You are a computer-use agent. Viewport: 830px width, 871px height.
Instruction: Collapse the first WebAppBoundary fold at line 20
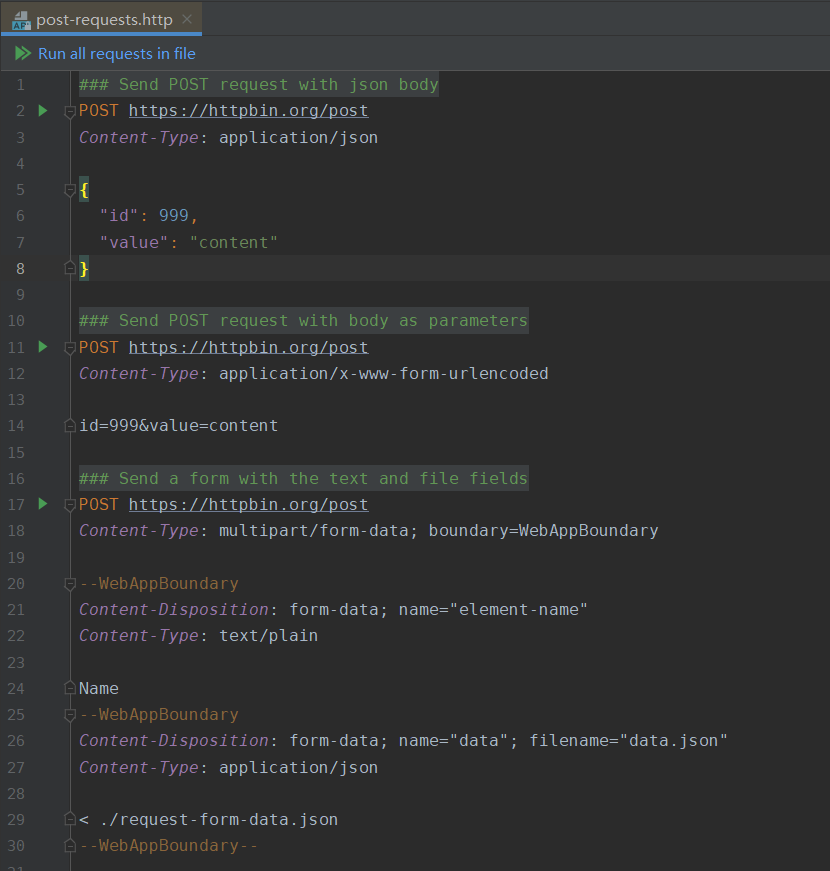[x=70, y=584]
